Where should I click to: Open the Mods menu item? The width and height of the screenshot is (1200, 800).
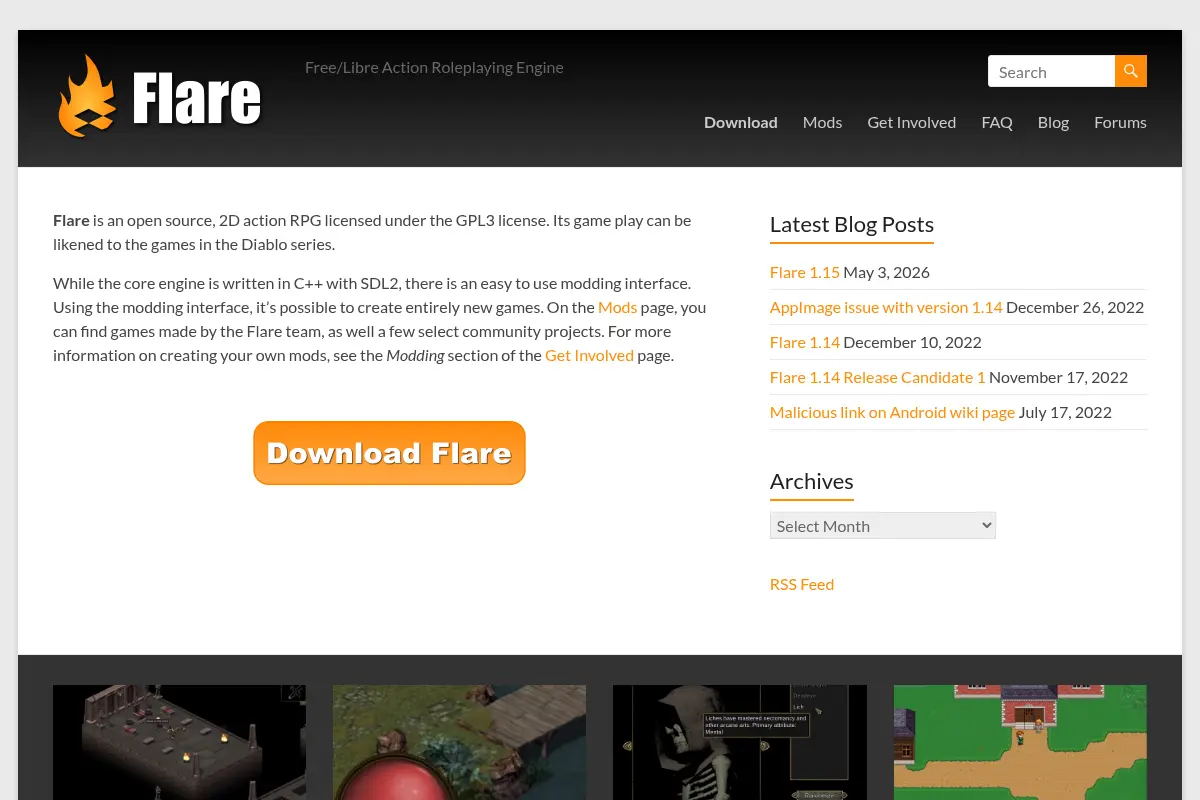click(x=822, y=122)
